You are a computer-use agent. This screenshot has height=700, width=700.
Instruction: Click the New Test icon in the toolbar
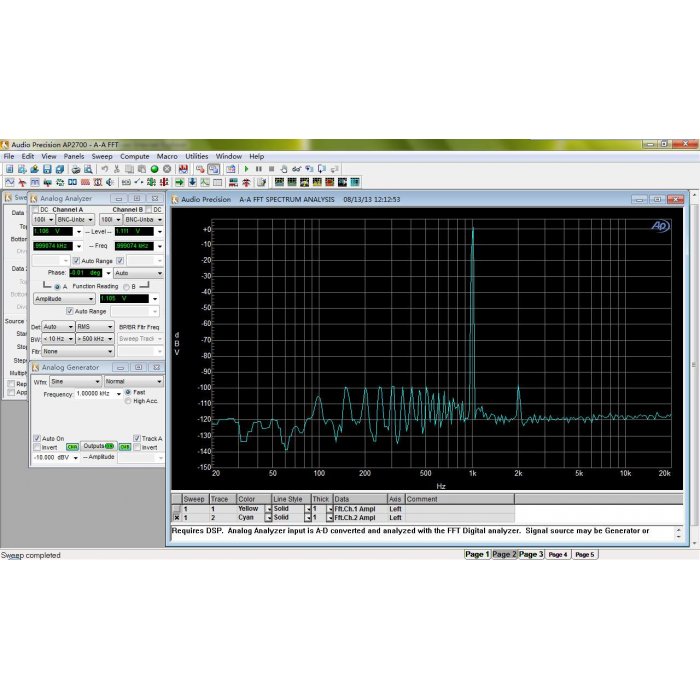pyautogui.click(x=9, y=169)
